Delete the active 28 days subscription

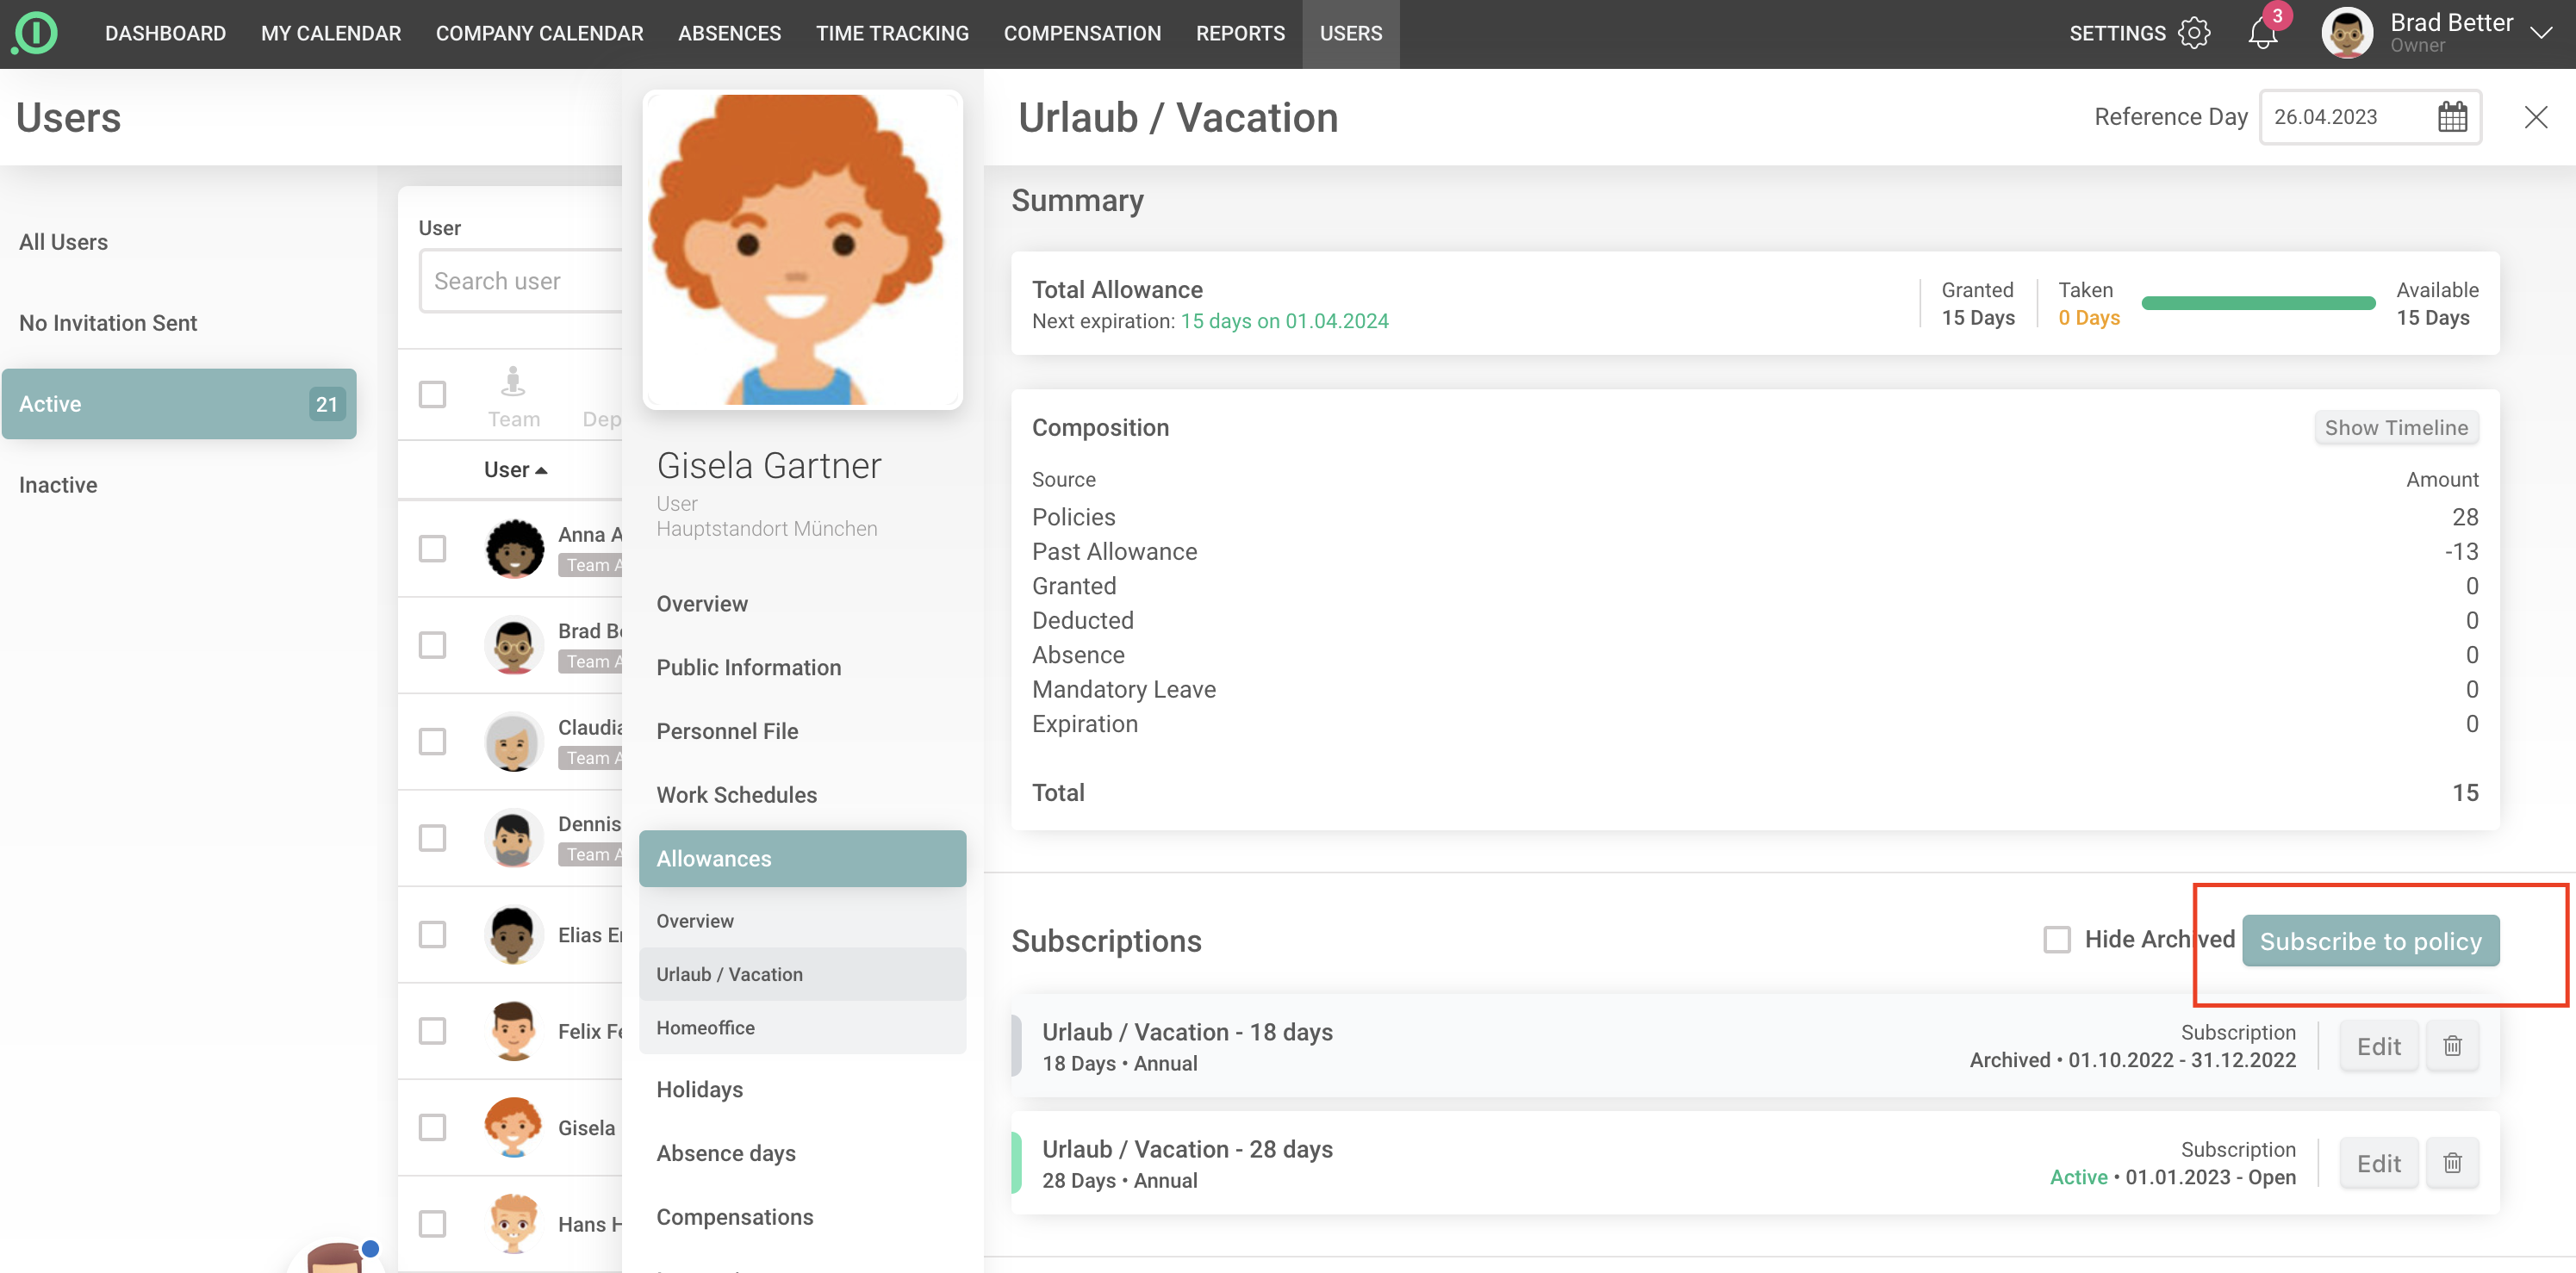(2452, 1163)
